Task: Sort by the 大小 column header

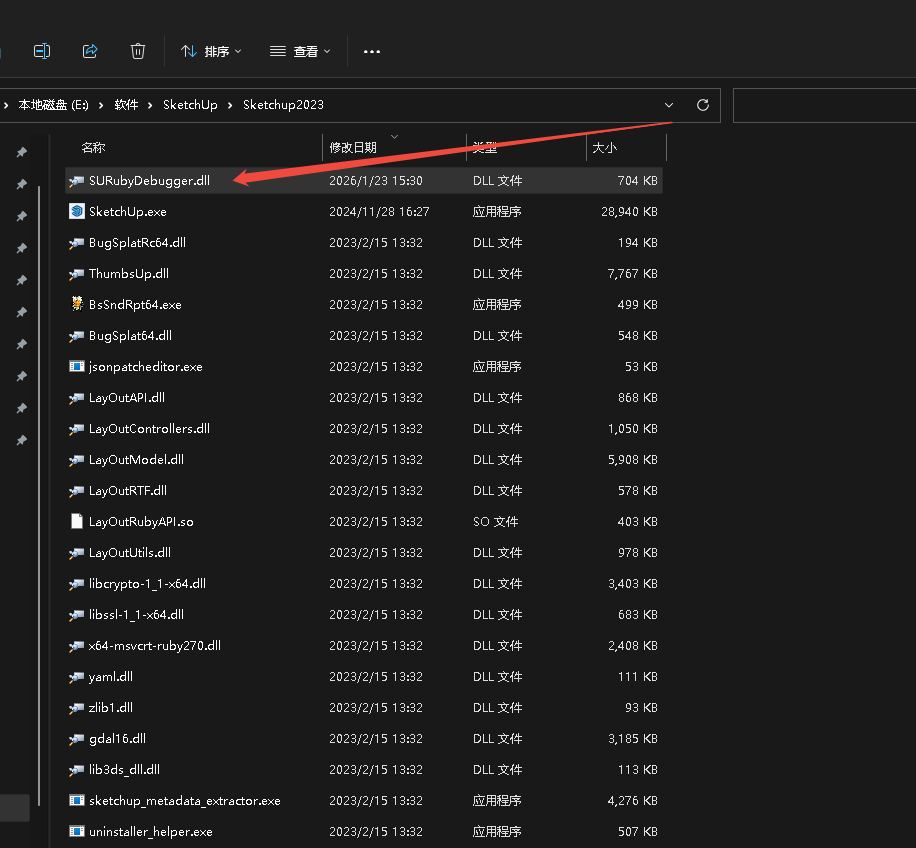Action: click(605, 148)
